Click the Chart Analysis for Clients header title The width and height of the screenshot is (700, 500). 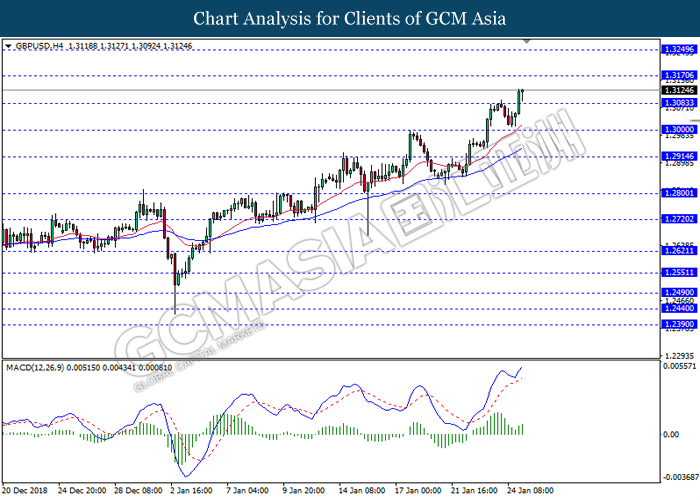[x=350, y=18]
